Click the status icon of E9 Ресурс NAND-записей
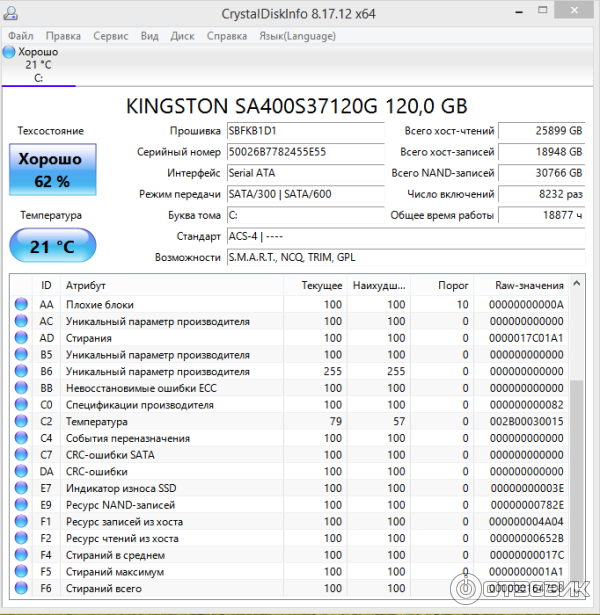600x615 pixels. [21, 504]
